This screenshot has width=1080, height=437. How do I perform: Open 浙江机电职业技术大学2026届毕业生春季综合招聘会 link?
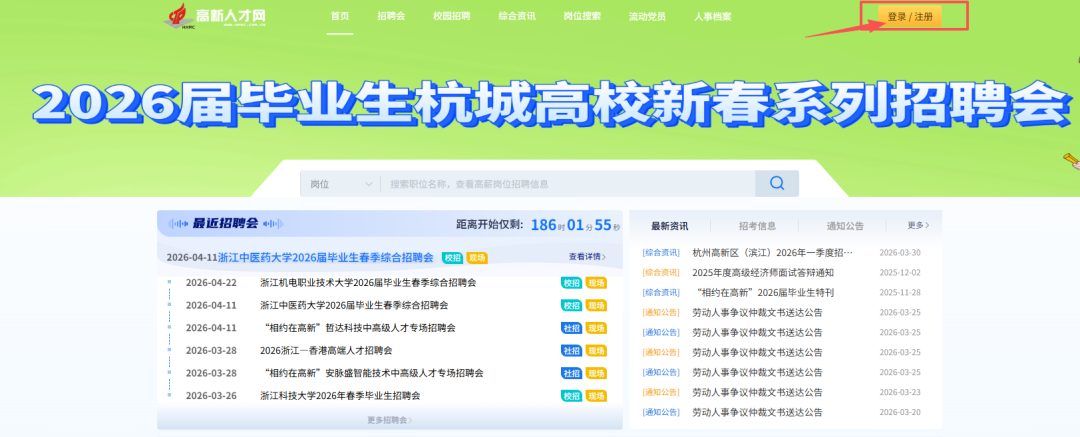point(368,283)
